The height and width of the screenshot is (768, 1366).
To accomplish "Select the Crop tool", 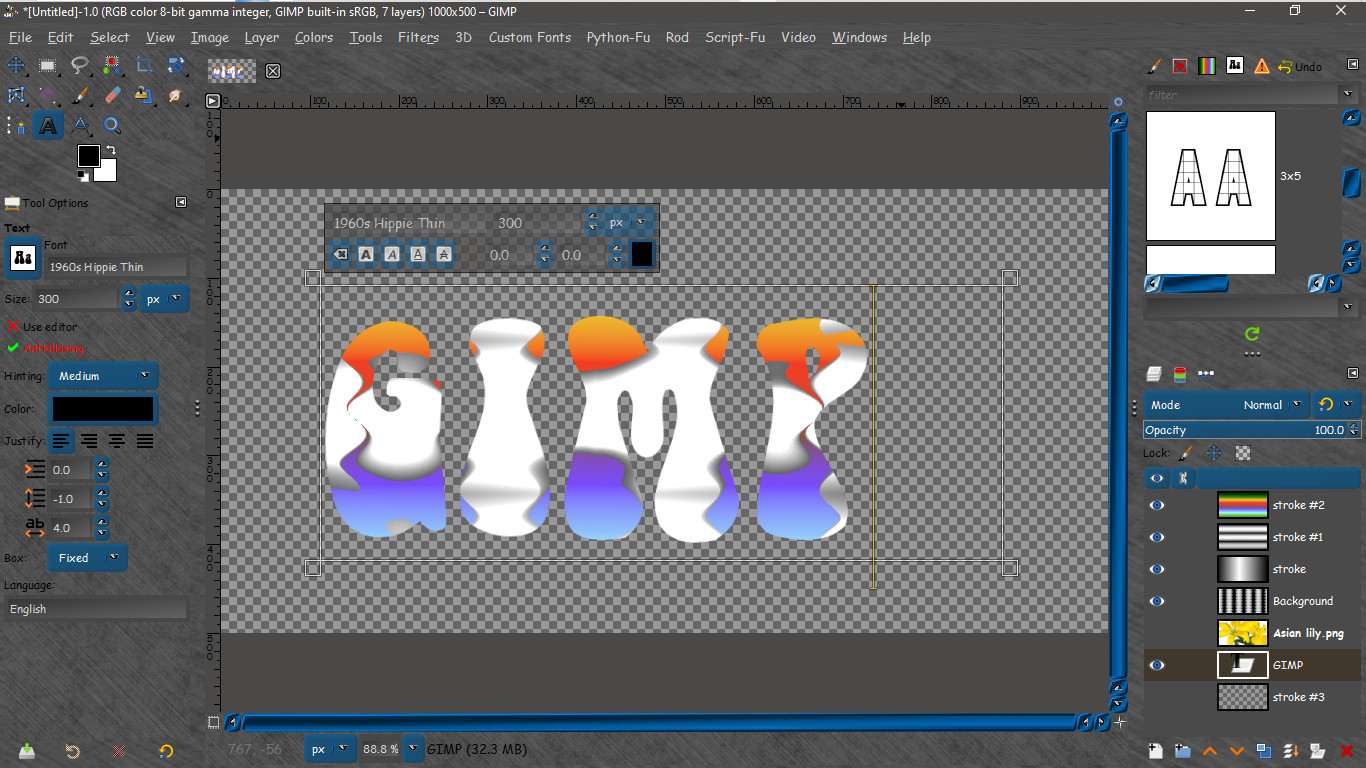I will tap(144, 66).
